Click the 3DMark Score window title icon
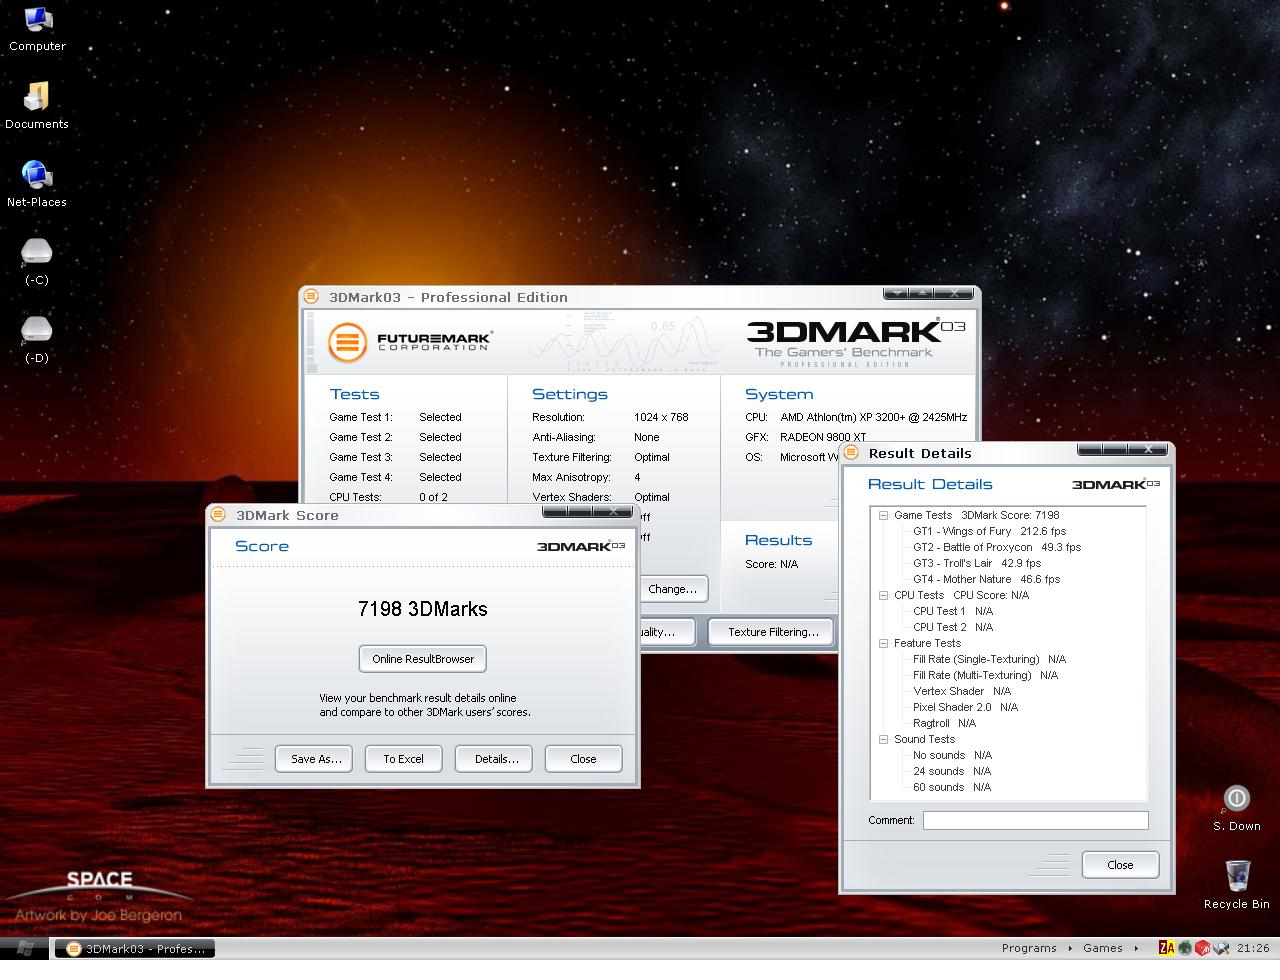 click(x=219, y=515)
